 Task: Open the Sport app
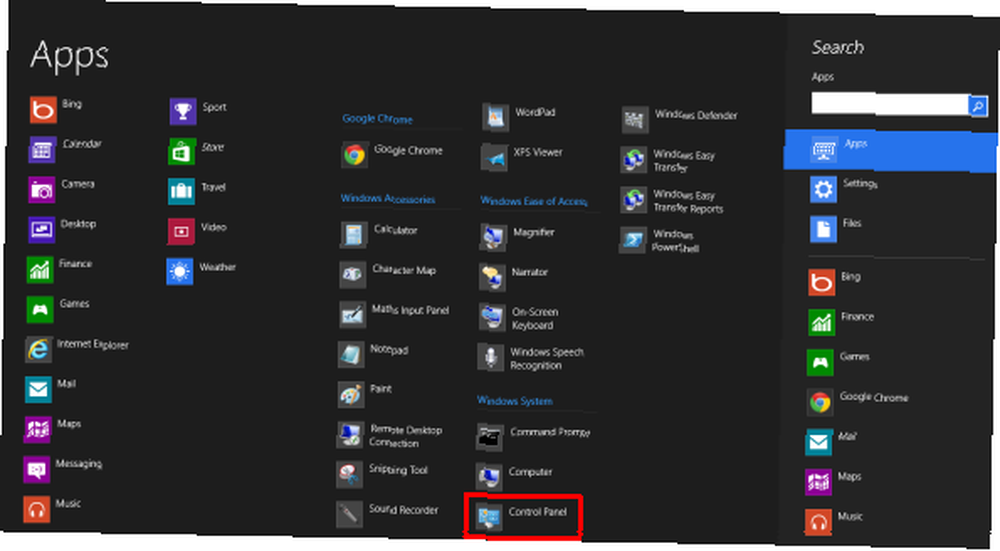(198, 111)
